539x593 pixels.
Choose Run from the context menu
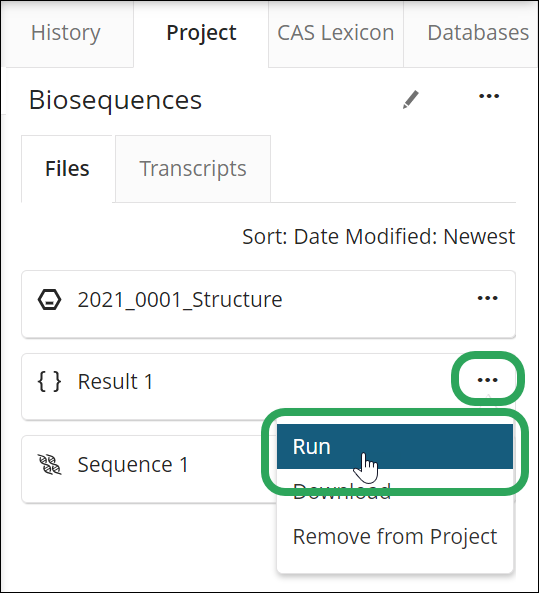pos(395,447)
